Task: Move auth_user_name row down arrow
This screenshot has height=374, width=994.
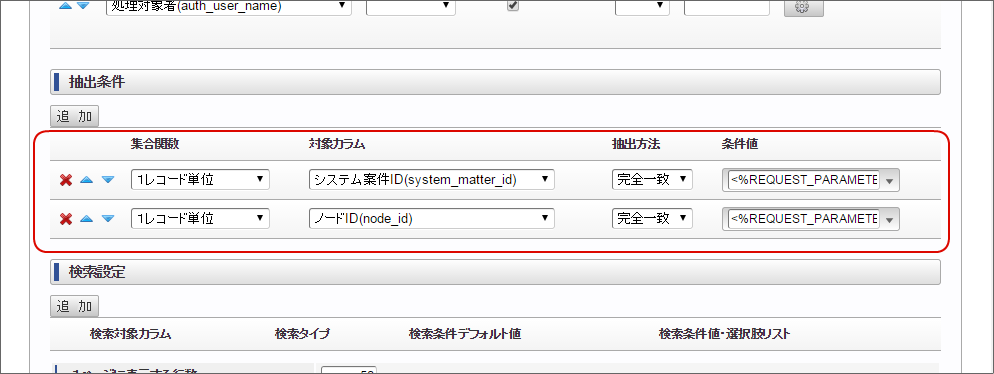Action: pos(83,6)
